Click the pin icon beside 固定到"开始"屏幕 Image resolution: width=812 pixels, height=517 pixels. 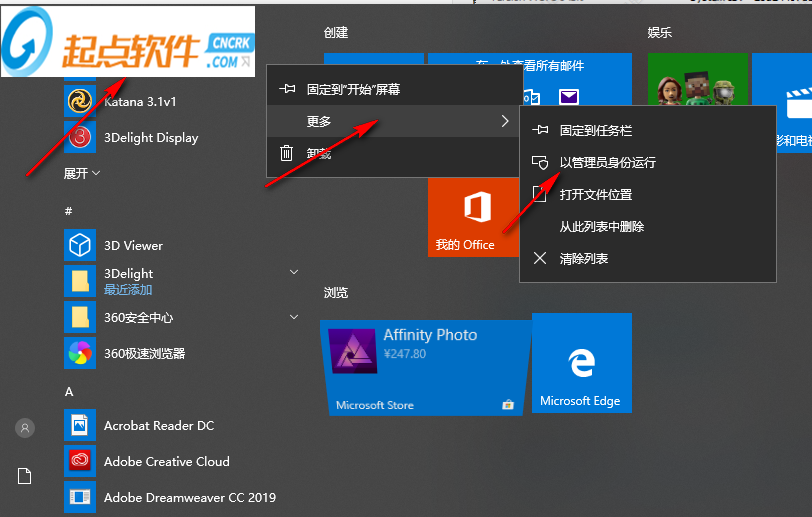pos(287,89)
